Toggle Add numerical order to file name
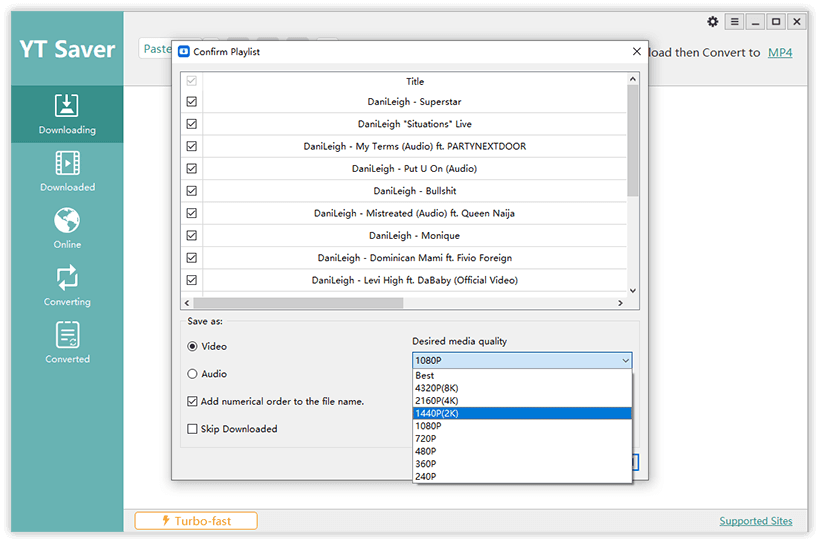The width and height of the screenshot is (820, 543). pyautogui.click(x=192, y=401)
